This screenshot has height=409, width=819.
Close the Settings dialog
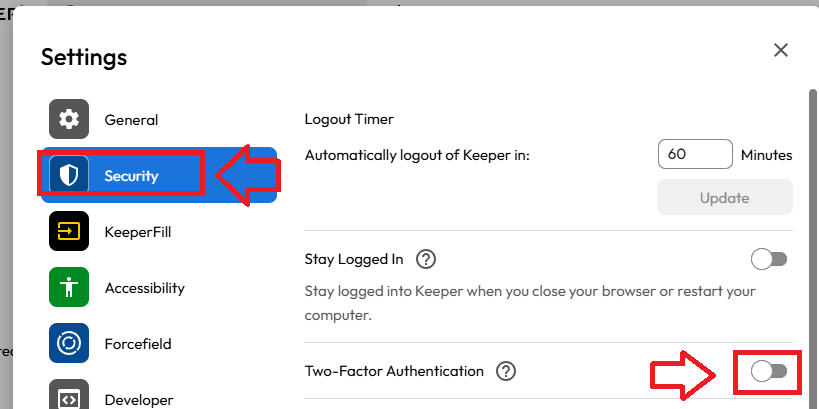tap(781, 50)
